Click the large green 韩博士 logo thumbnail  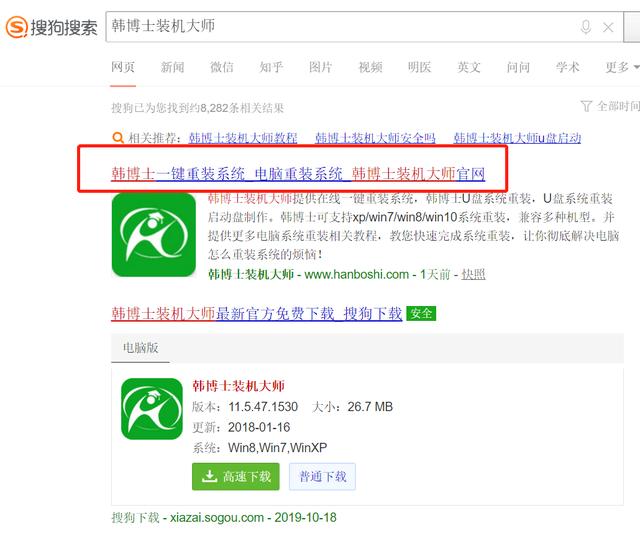tap(154, 235)
